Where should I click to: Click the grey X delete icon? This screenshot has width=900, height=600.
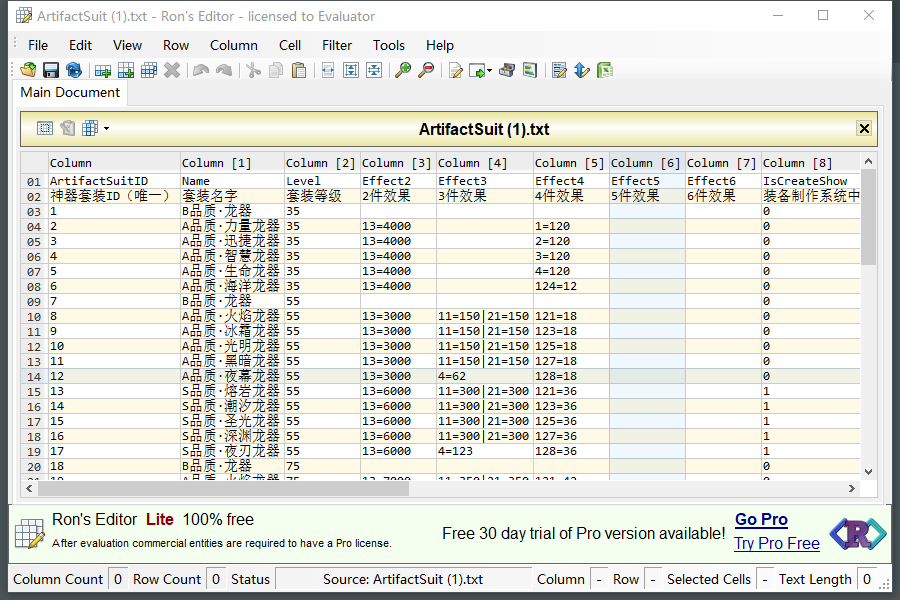[x=172, y=70]
